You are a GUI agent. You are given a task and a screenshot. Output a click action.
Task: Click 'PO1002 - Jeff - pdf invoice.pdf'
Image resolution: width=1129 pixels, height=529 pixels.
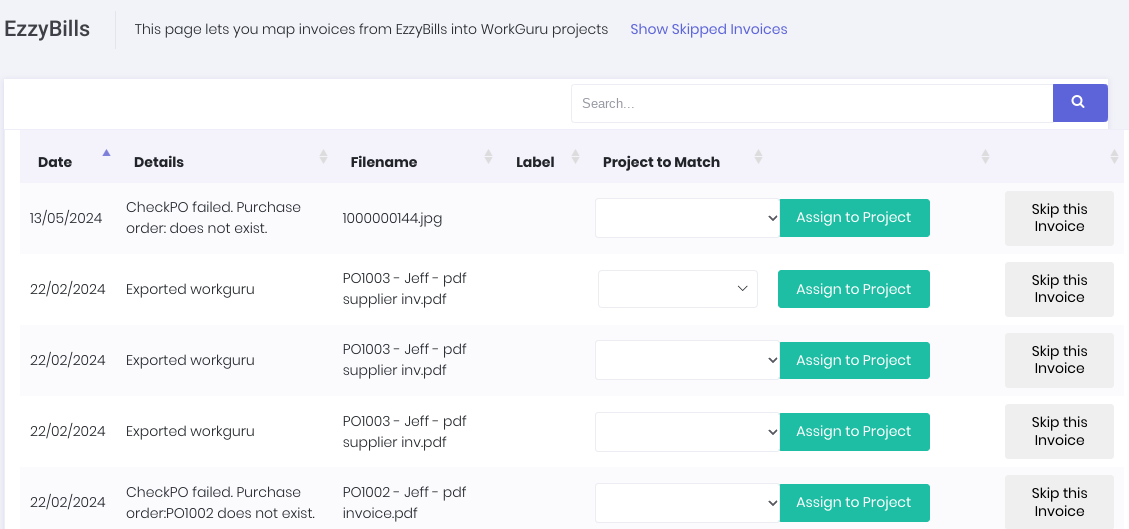tap(405, 502)
